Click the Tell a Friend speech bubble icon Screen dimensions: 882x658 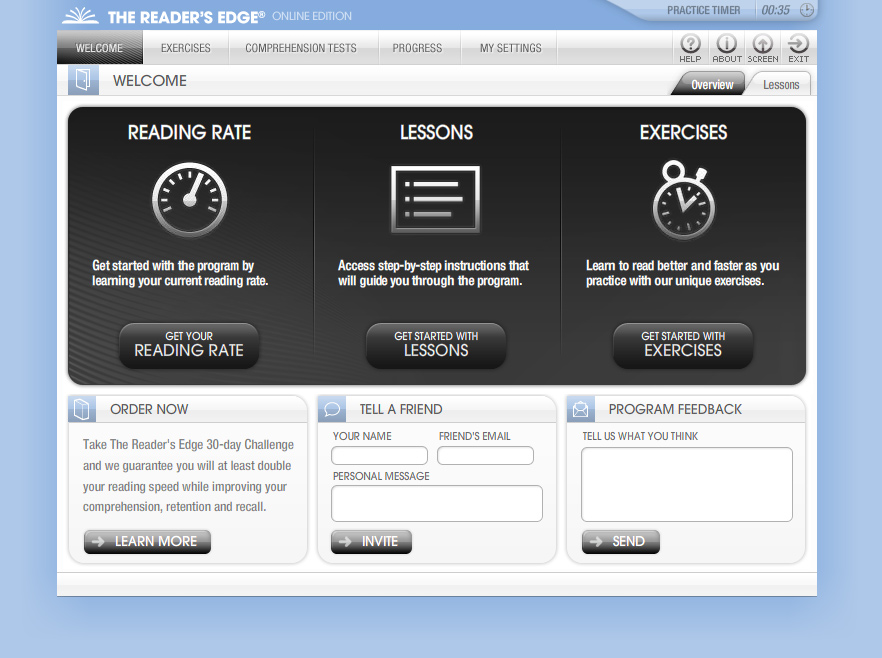(x=332, y=409)
